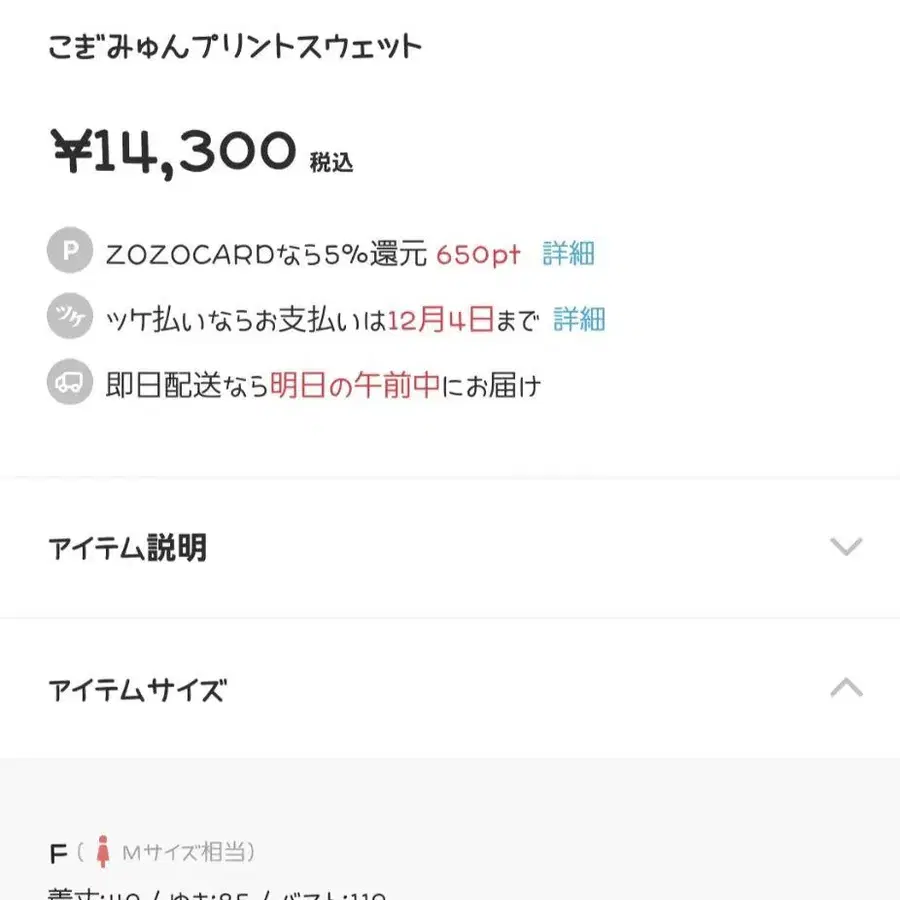Open 詳細 link for ZOZOCARD points

click(x=568, y=254)
